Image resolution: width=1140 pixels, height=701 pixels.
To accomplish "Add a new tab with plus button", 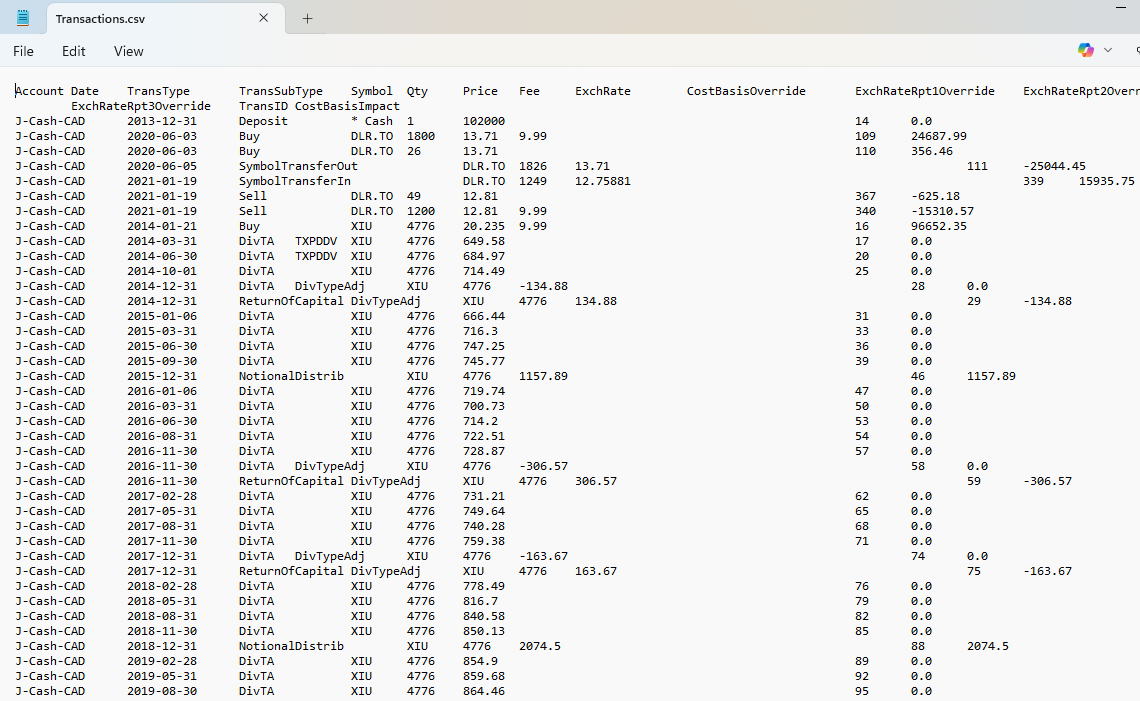I will (x=307, y=18).
